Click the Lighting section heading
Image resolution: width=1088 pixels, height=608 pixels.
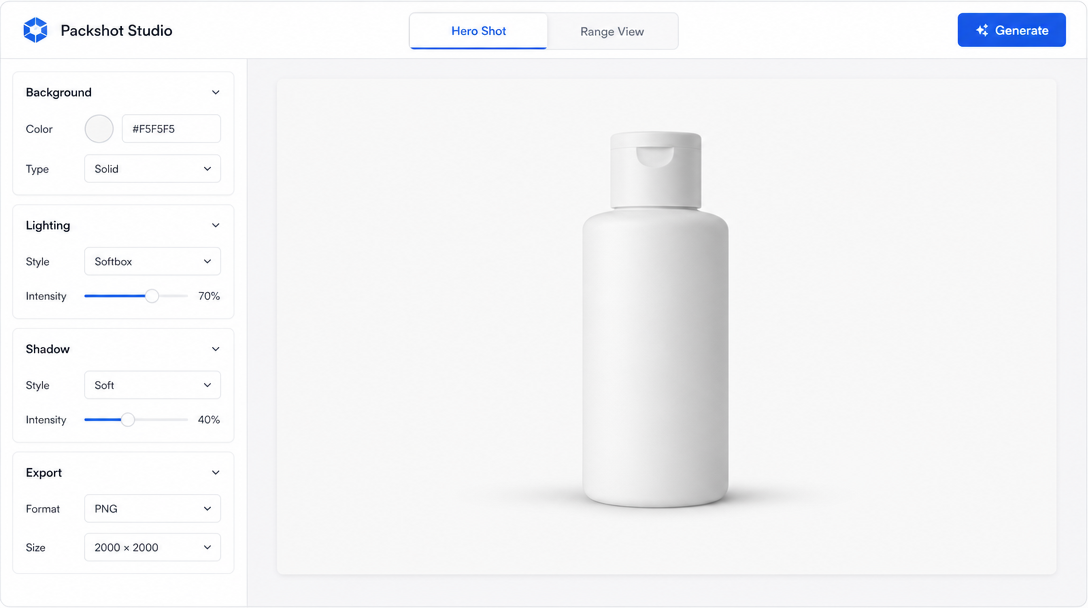tap(48, 226)
